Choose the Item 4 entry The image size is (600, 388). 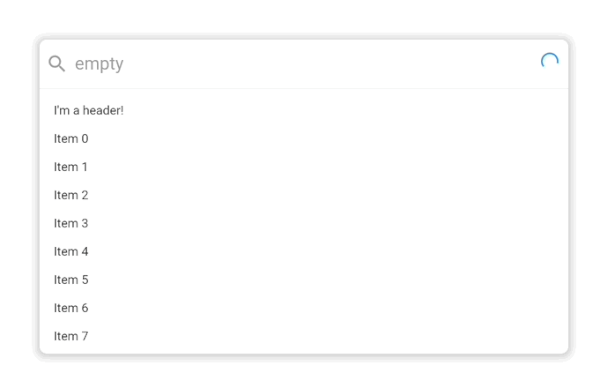coord(304,252)
